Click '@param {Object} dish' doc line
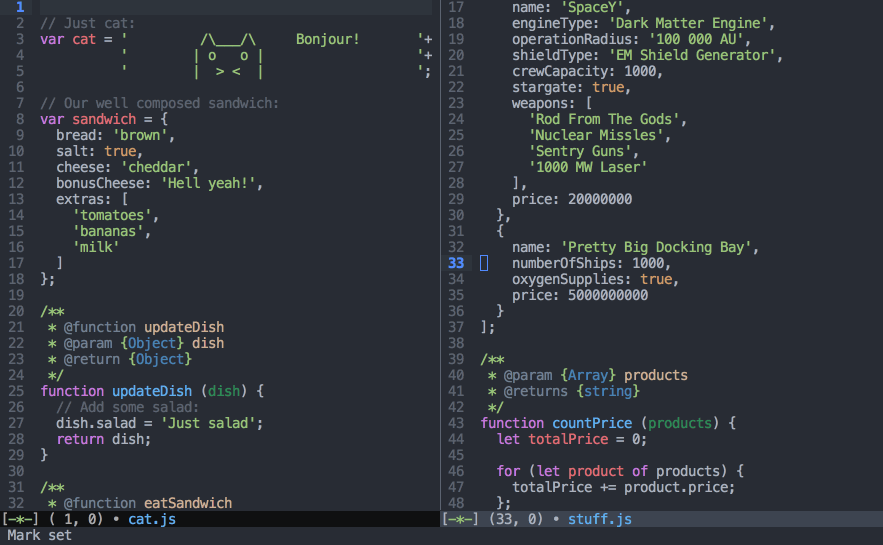883x545 pixels. click(136, 343)
